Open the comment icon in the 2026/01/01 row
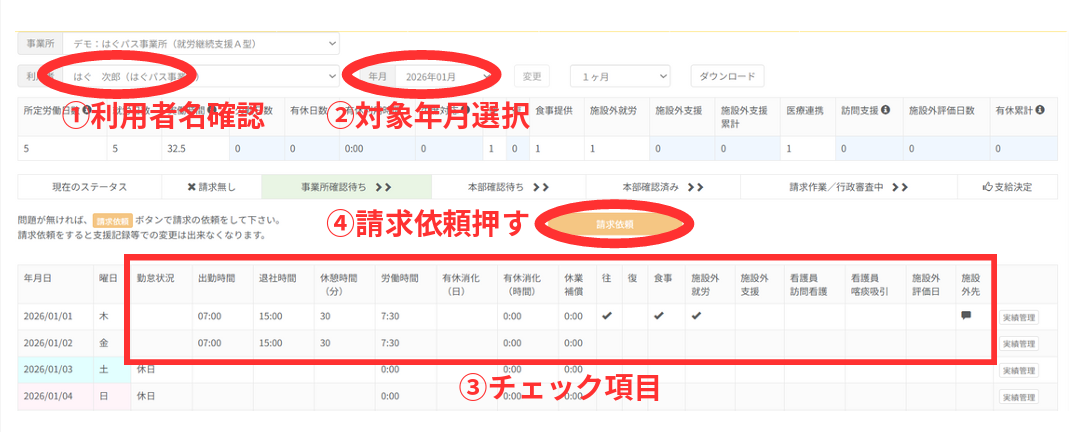Image resolution: width=1075 pixels, height=432 pixels. click(x=967, y=315)
